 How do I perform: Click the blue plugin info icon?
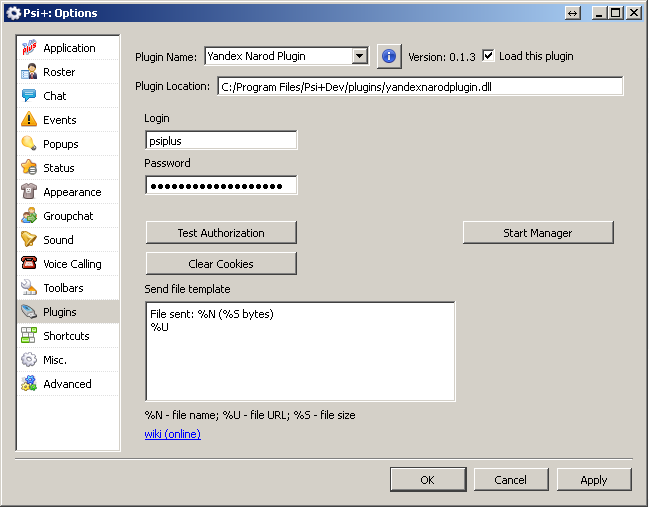coord(389,56)
